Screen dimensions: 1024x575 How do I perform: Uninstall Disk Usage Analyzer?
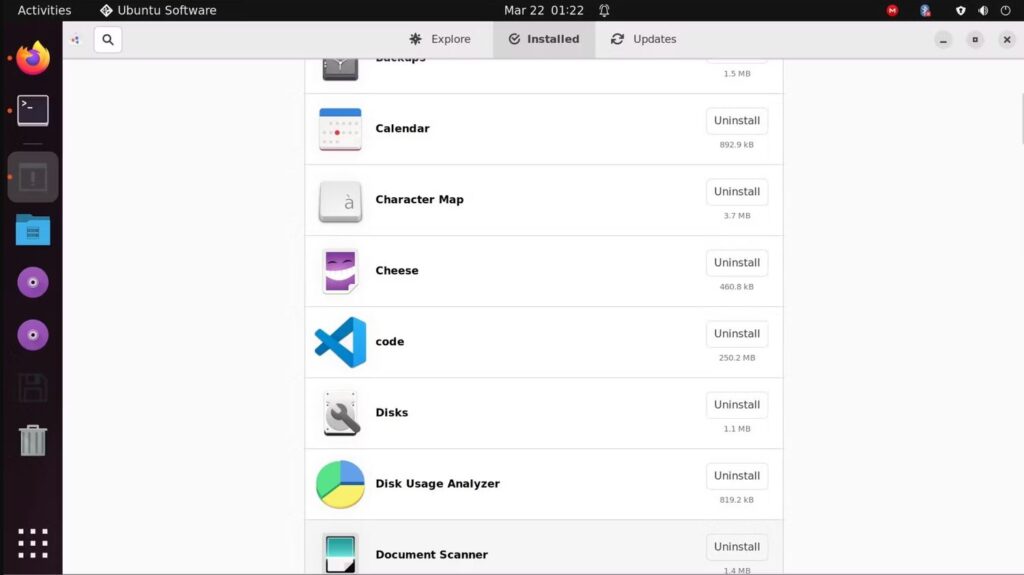point(737,476)
